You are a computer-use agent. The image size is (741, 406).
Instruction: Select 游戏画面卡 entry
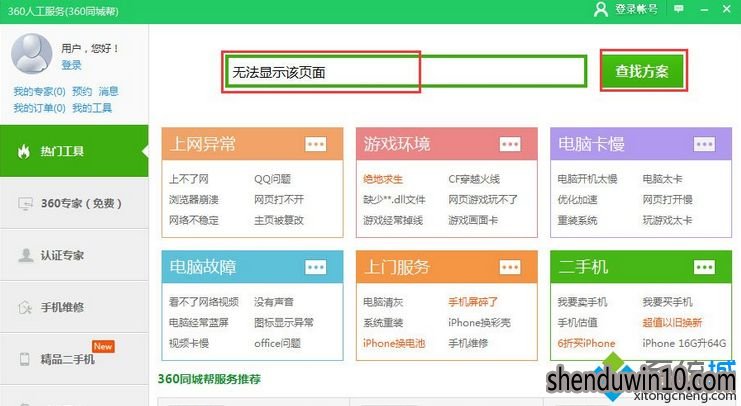(x=473, y=220)
